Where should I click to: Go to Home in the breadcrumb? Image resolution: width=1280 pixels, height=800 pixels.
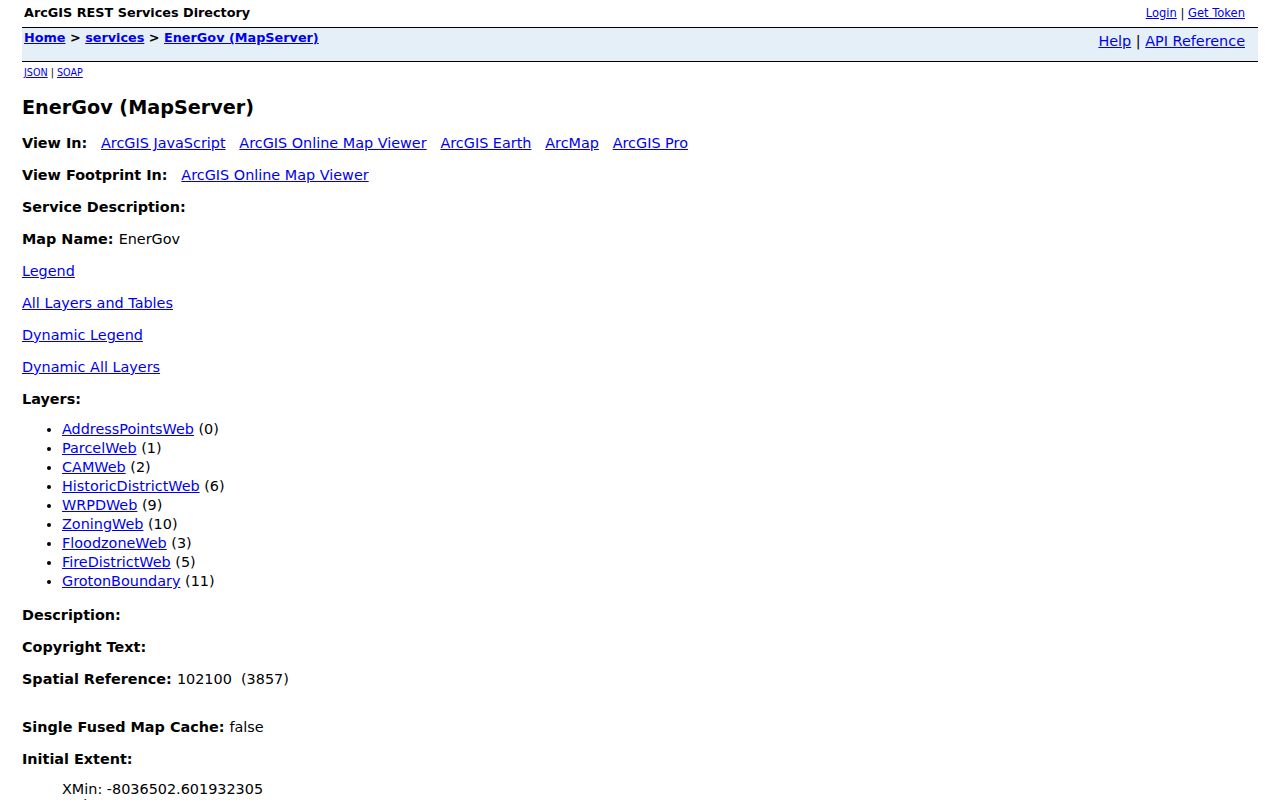click(x=45, y=38)
